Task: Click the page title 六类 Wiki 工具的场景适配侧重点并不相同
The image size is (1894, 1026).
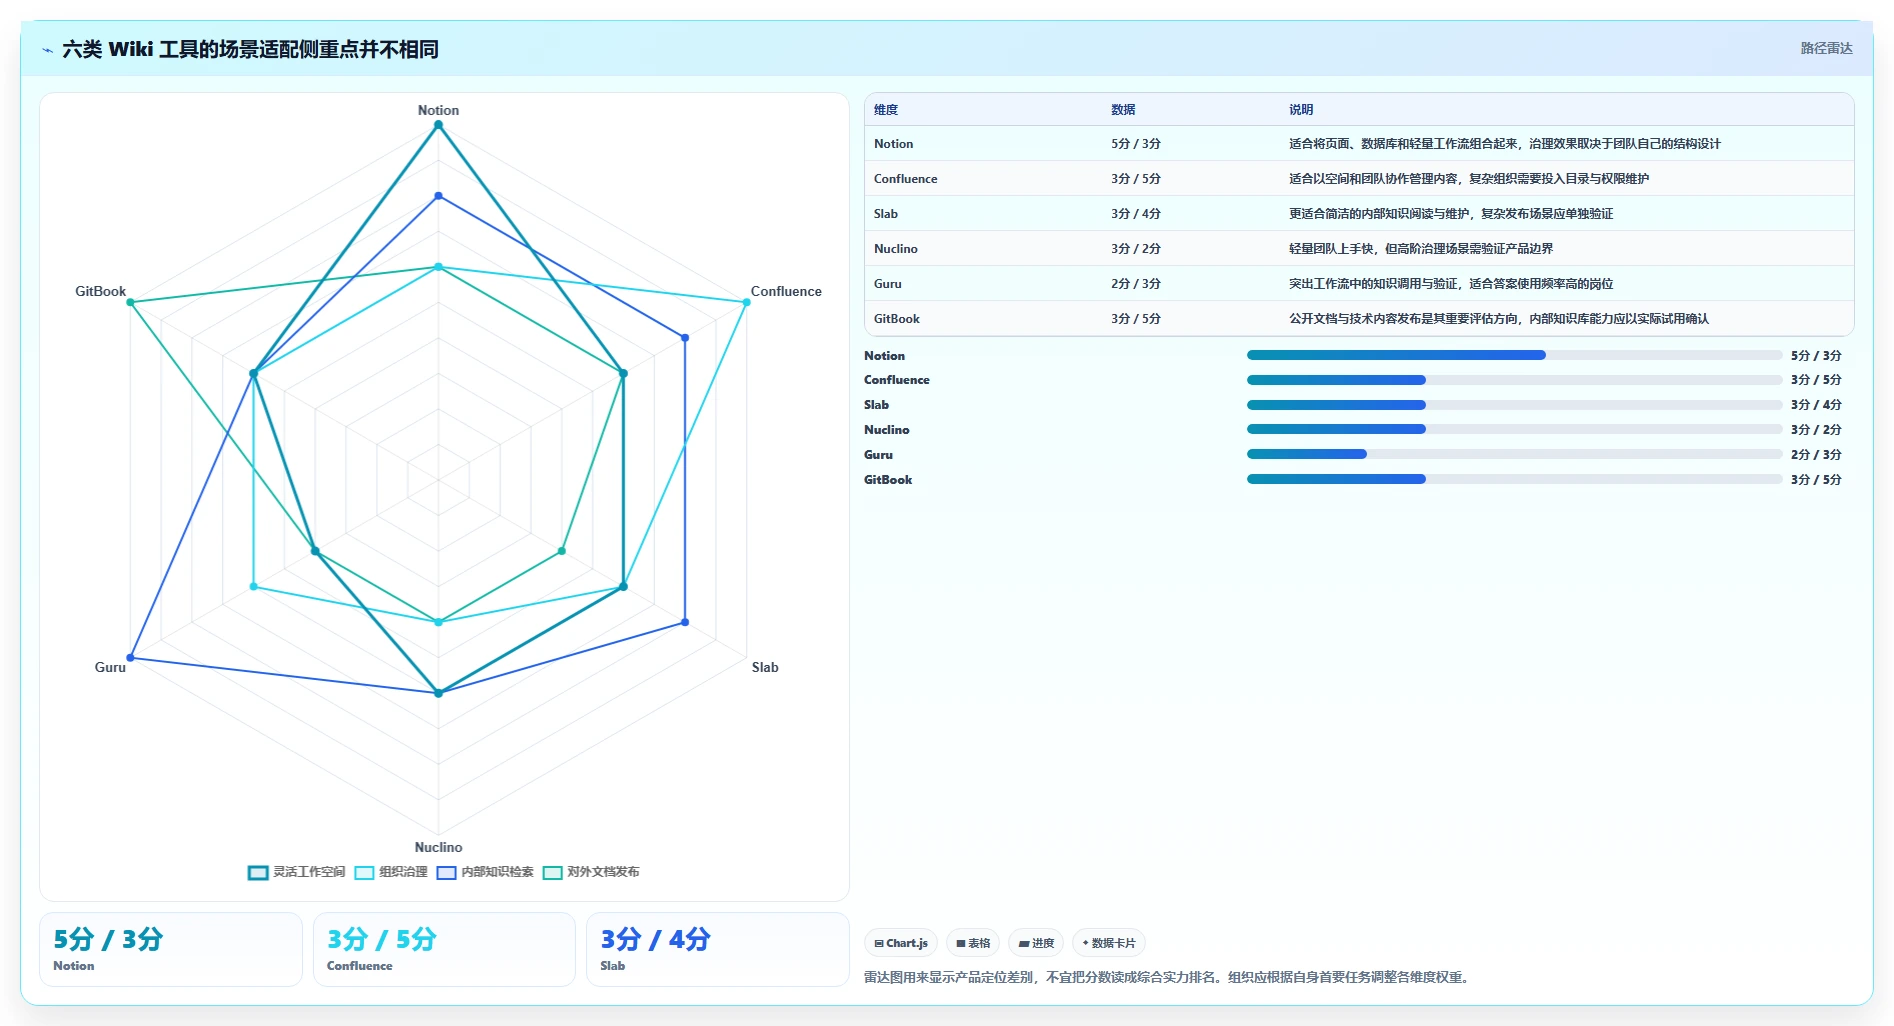Action: point(250,49)
